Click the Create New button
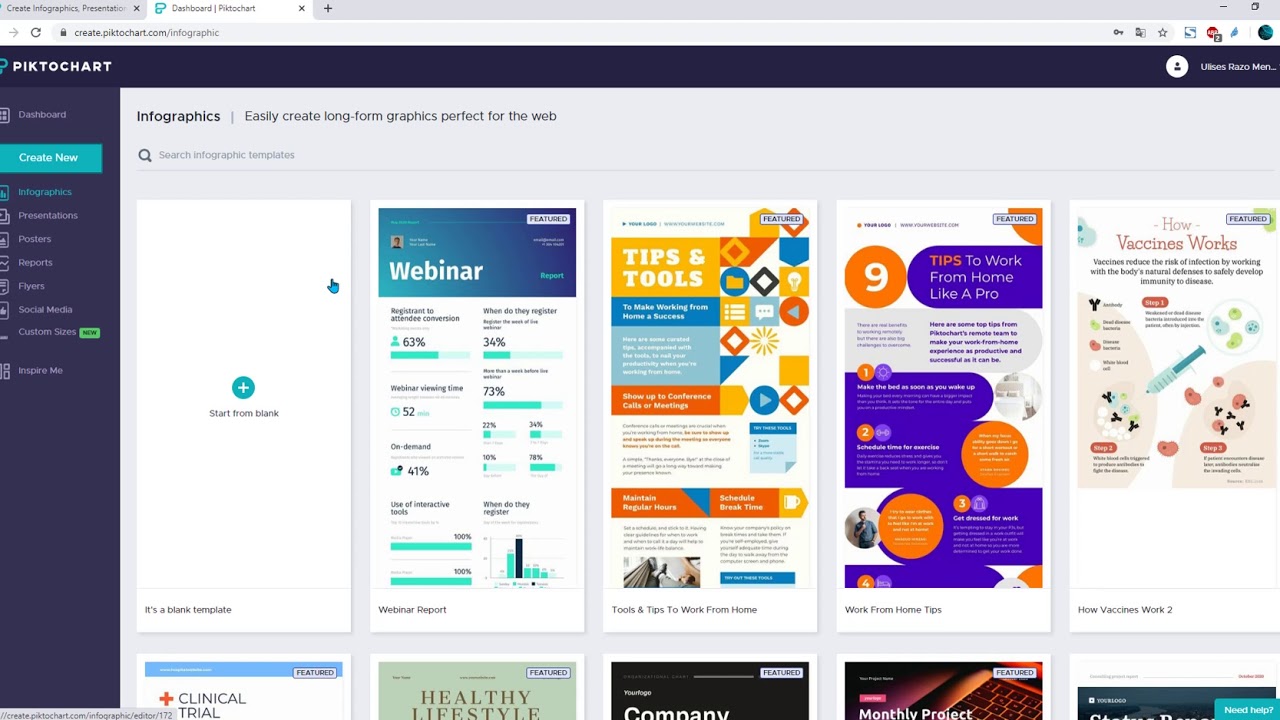Screen dimensions: 1280x720 [x=51, y=157]
